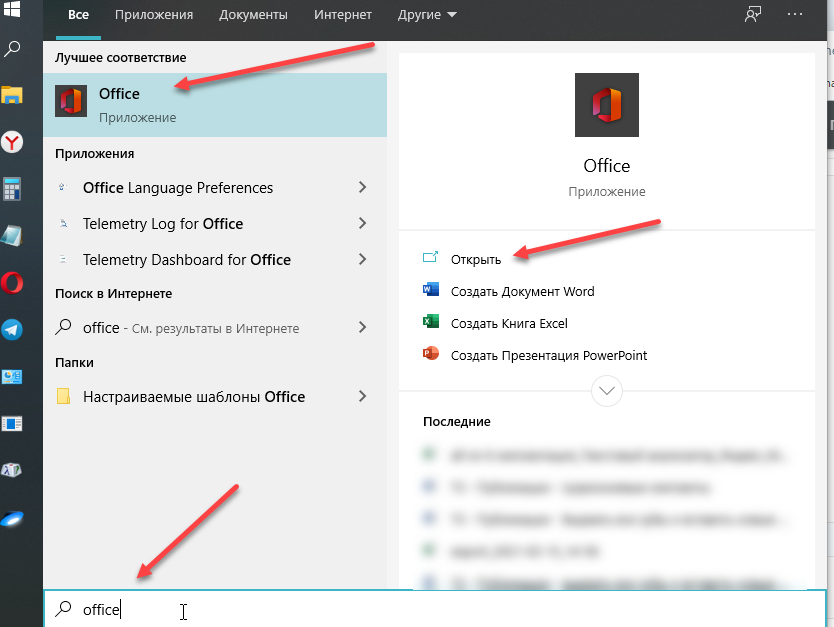
Task: Select the Telemetry Log for Office result
Action: [x=215, y=223]
